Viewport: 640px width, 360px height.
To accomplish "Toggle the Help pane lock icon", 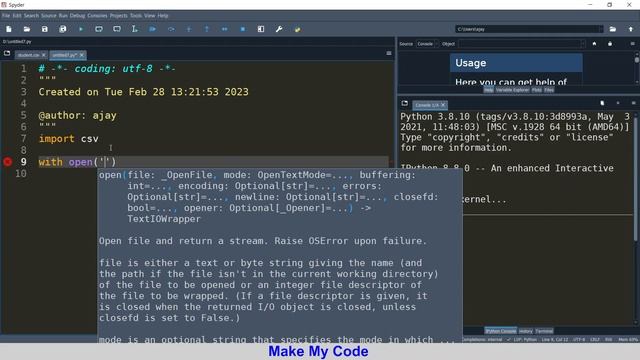I will tap(610, 44).
